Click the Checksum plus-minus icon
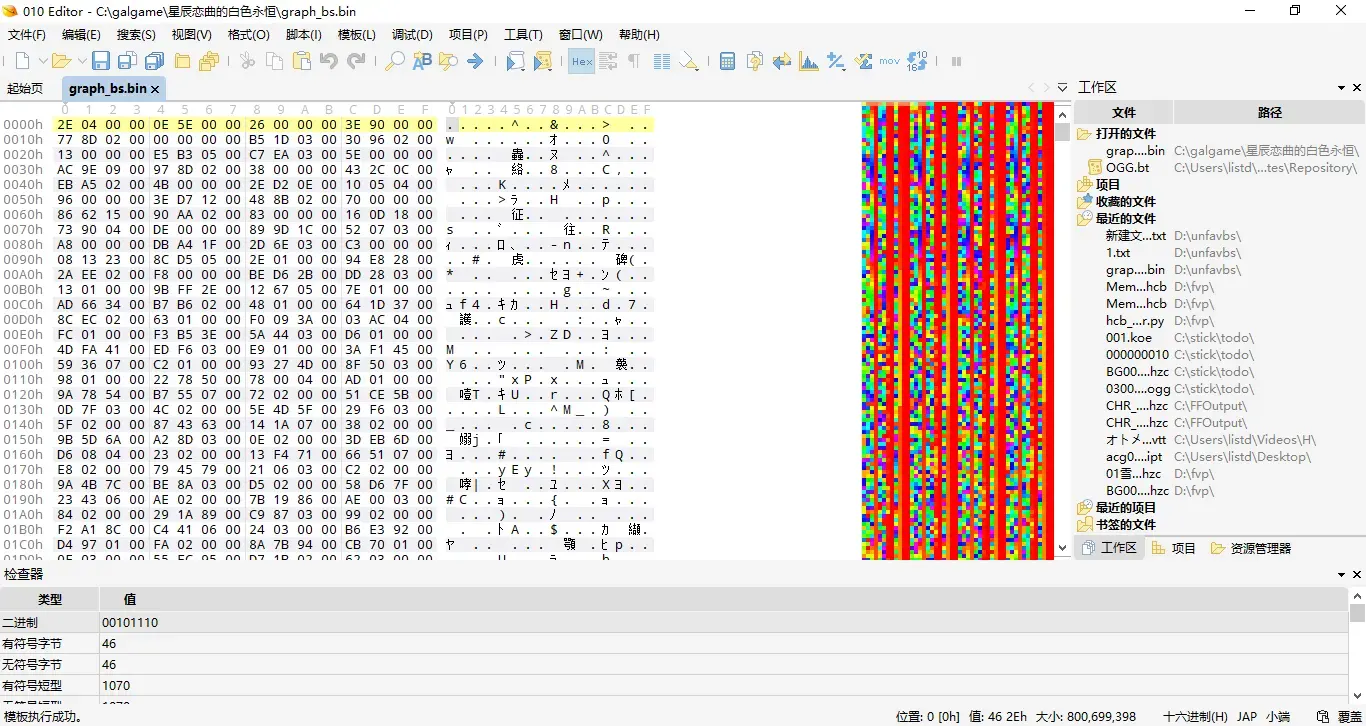 pyautogui.click(x=836, y=61)
